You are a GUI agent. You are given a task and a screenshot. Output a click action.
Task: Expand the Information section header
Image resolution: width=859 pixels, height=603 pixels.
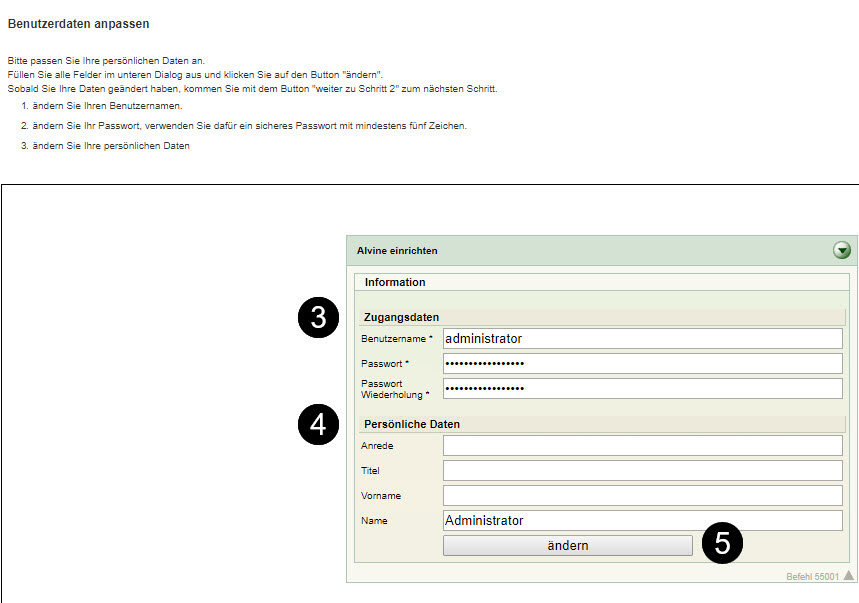395,282
